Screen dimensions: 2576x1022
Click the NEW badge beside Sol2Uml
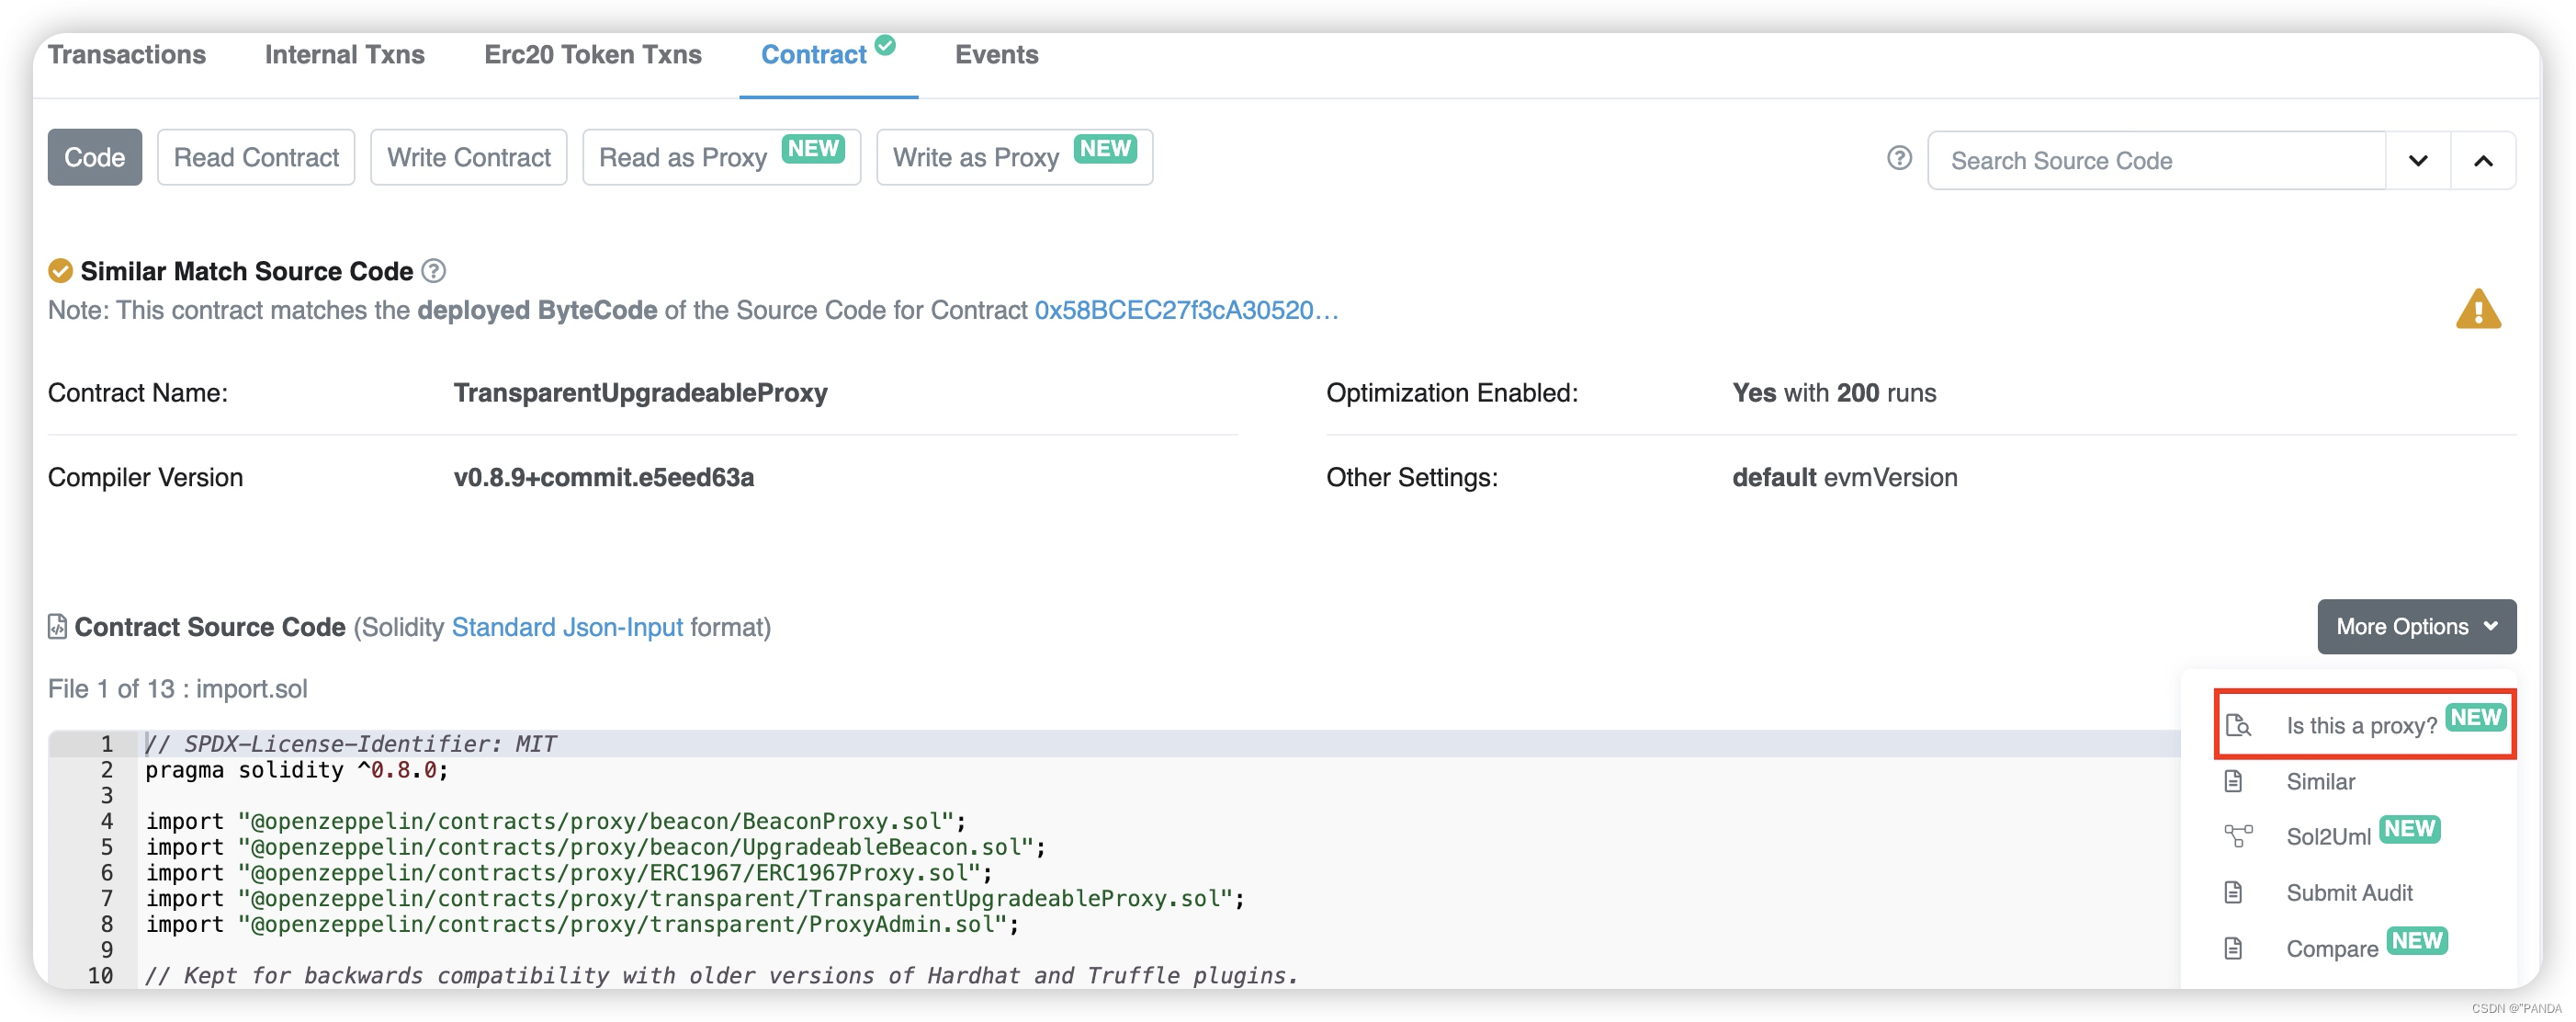click(x=2409, y=829)
